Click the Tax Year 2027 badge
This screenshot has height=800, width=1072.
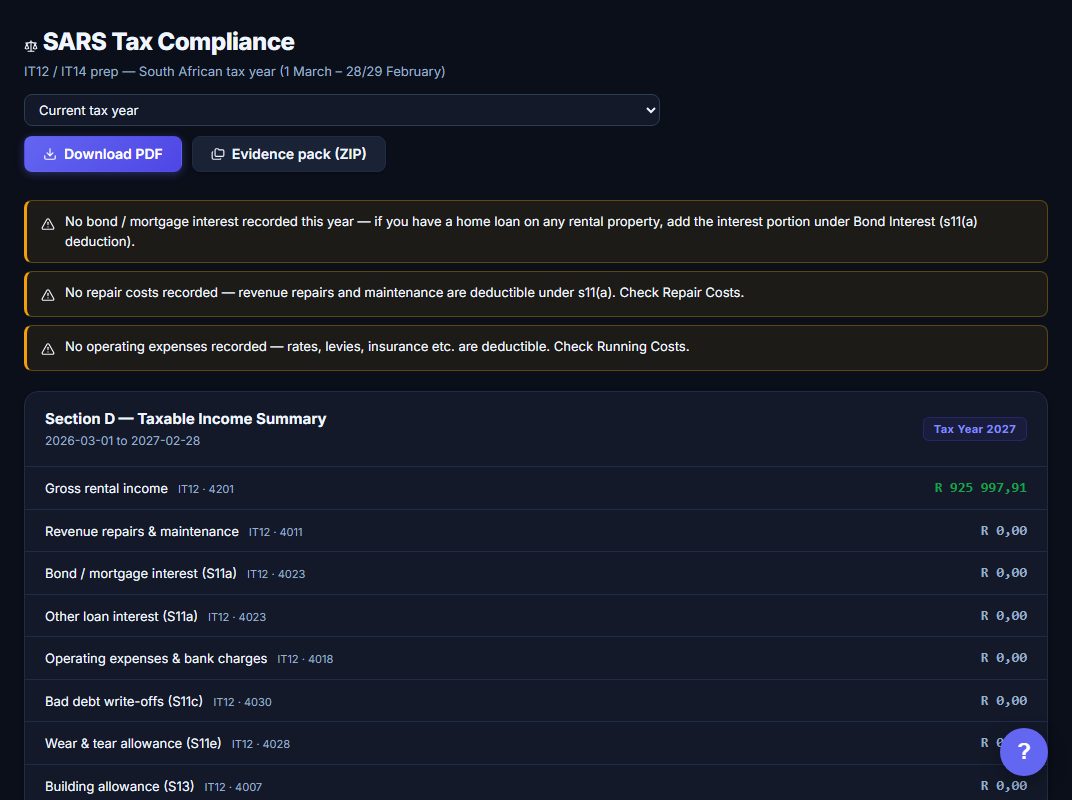[974, 429]
